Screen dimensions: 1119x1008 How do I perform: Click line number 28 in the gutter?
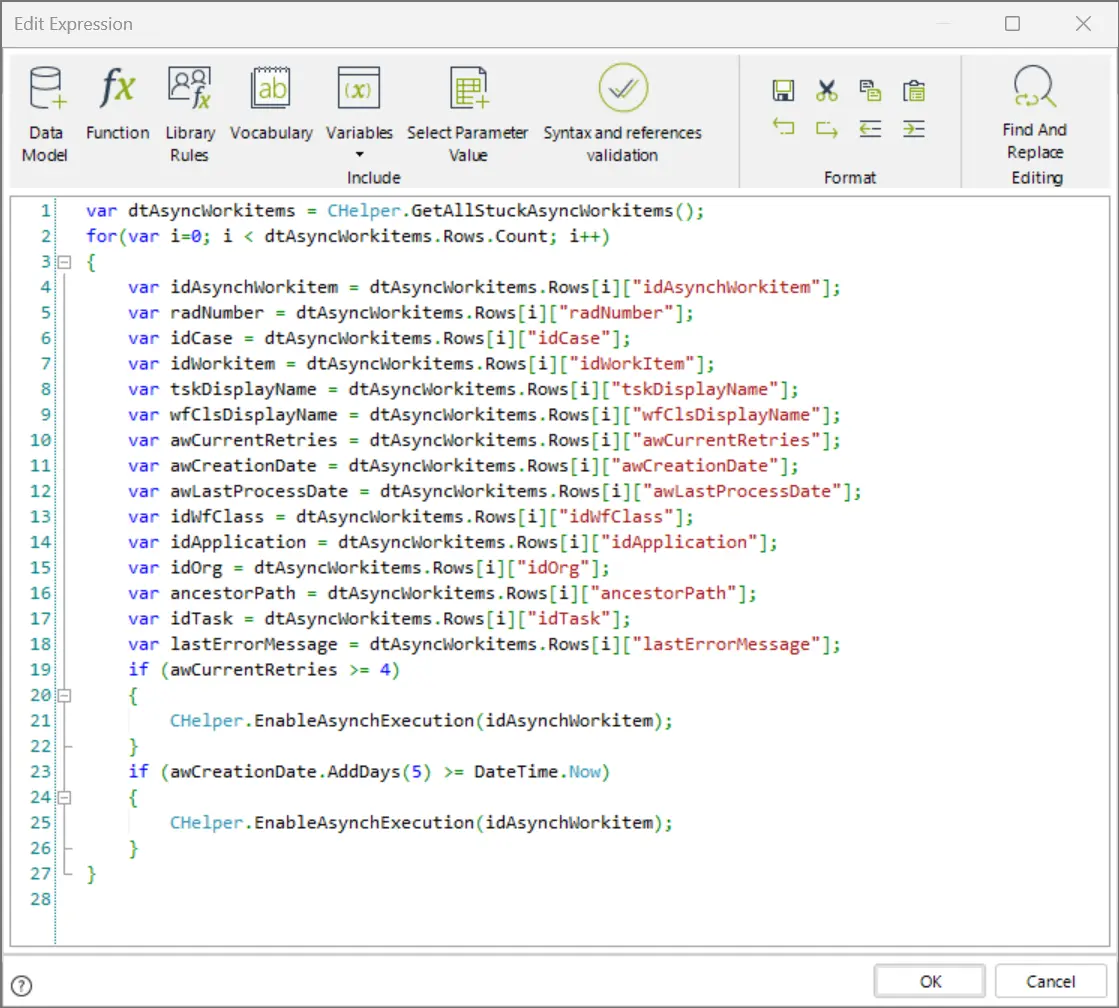click(41, 899)
